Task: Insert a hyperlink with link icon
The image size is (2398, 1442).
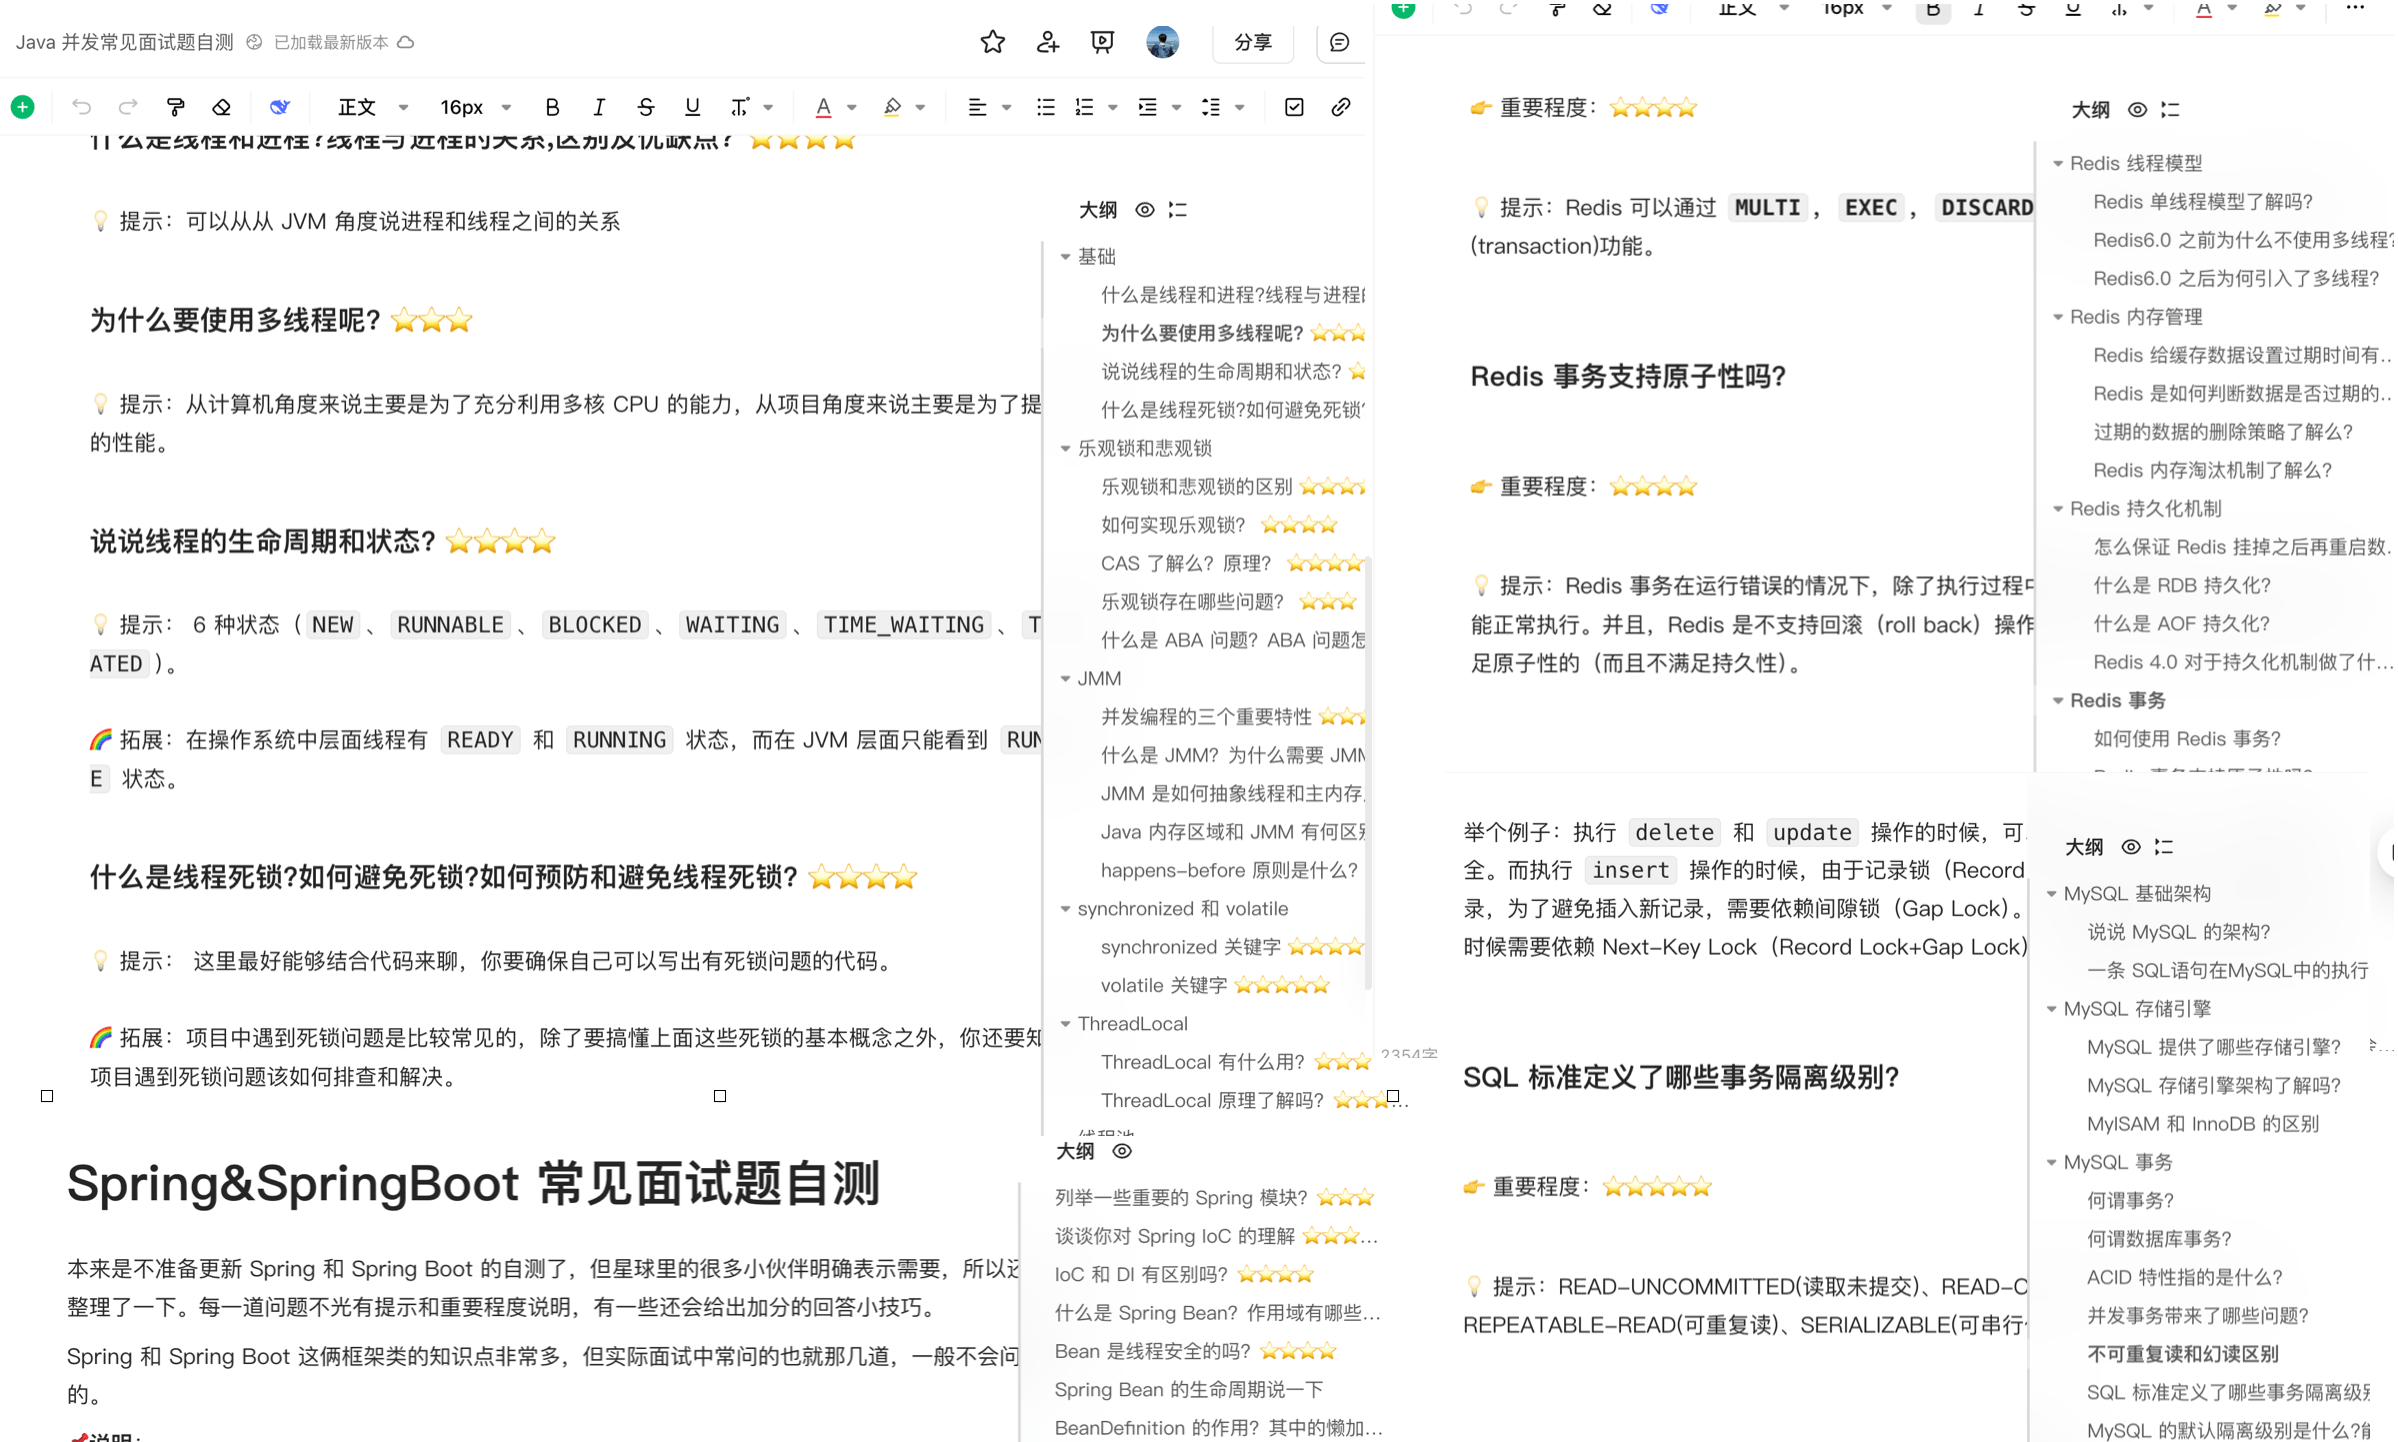Action: pos(1341,107)
